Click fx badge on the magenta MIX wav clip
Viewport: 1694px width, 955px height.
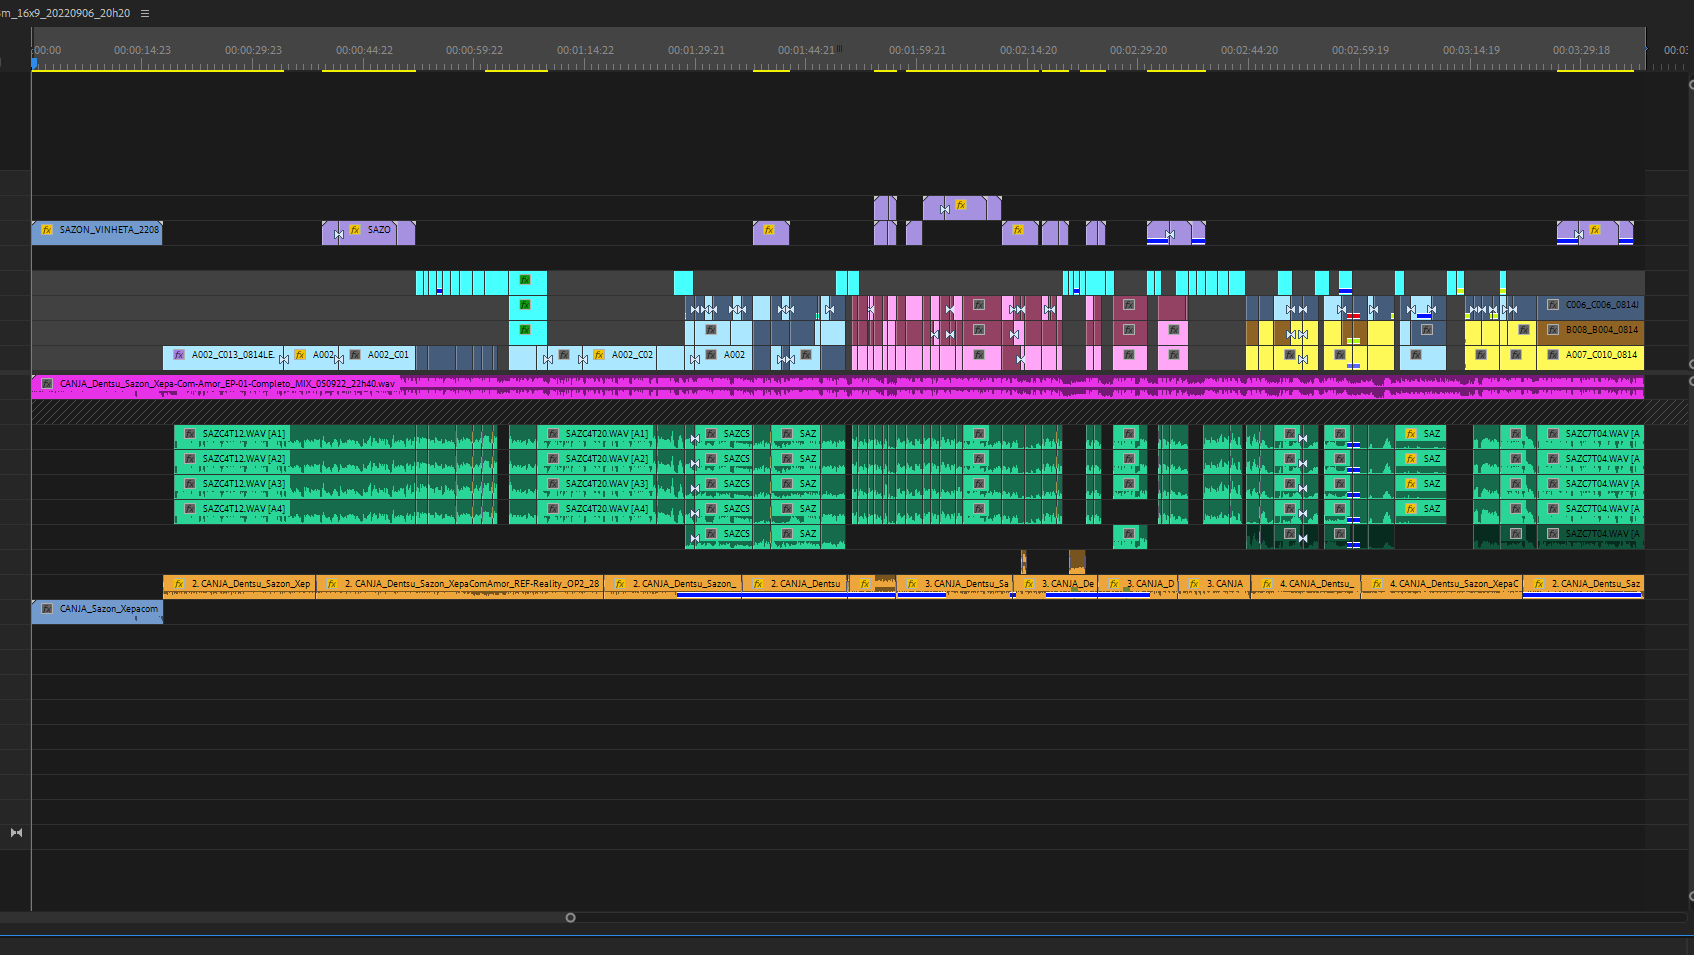tap(47, 384)
